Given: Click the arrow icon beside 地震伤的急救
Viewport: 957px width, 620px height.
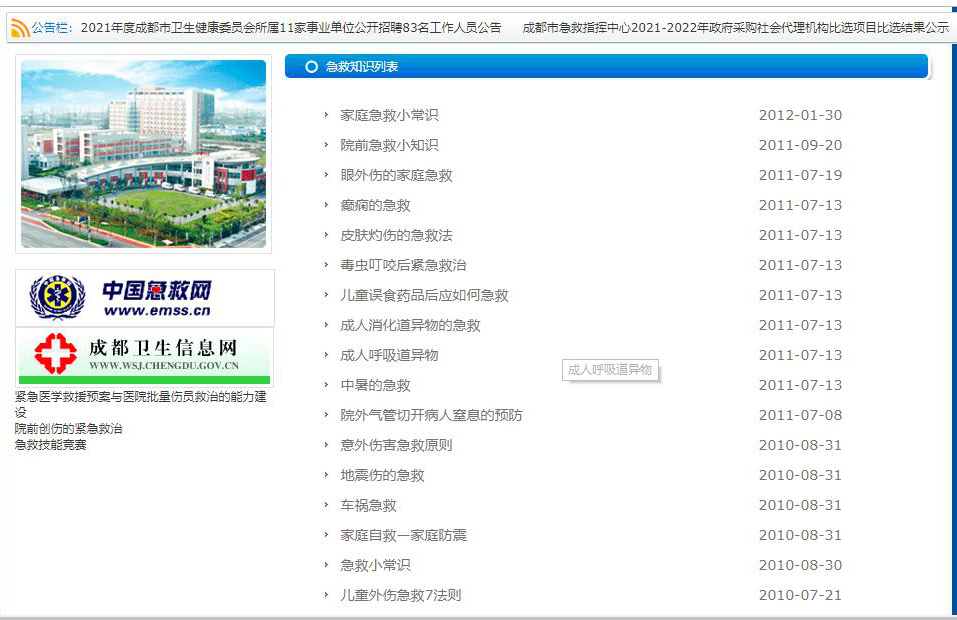Looking at the screenshot, I should [327, 475].
